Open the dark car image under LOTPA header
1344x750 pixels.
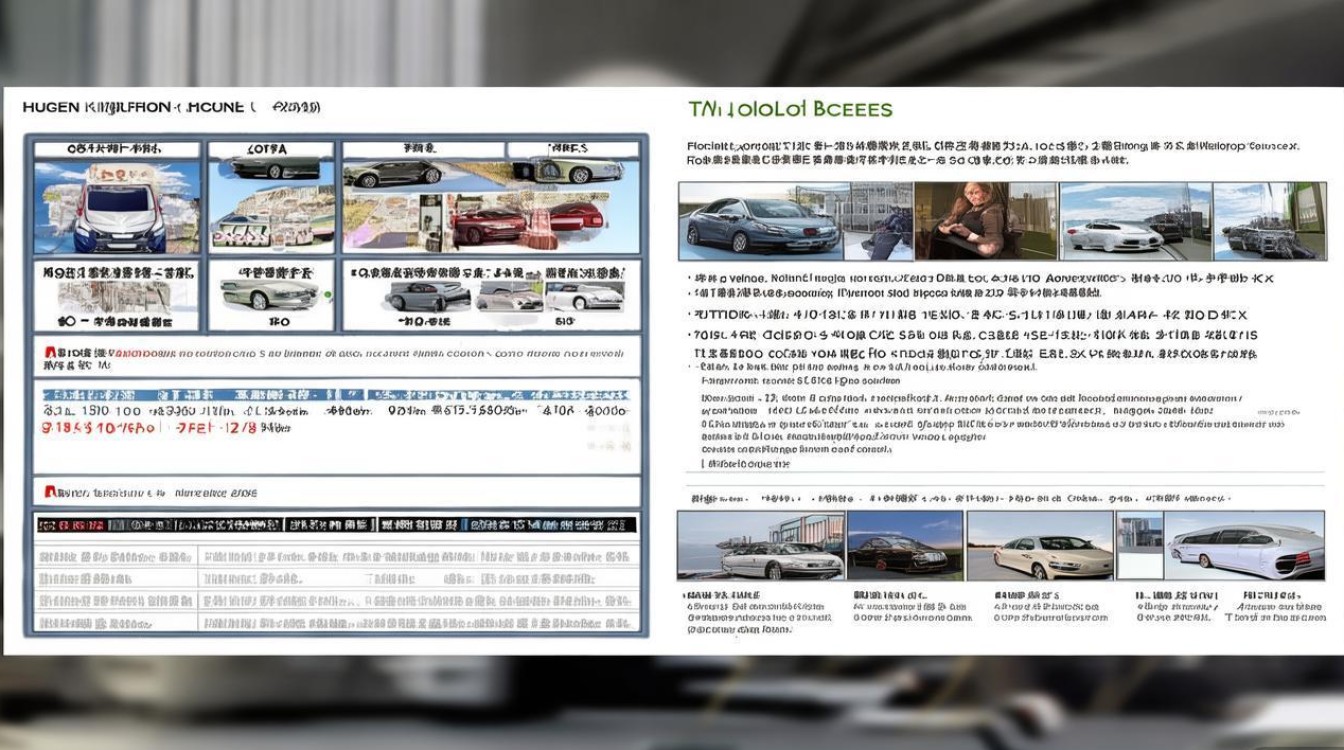click(272, 168)
